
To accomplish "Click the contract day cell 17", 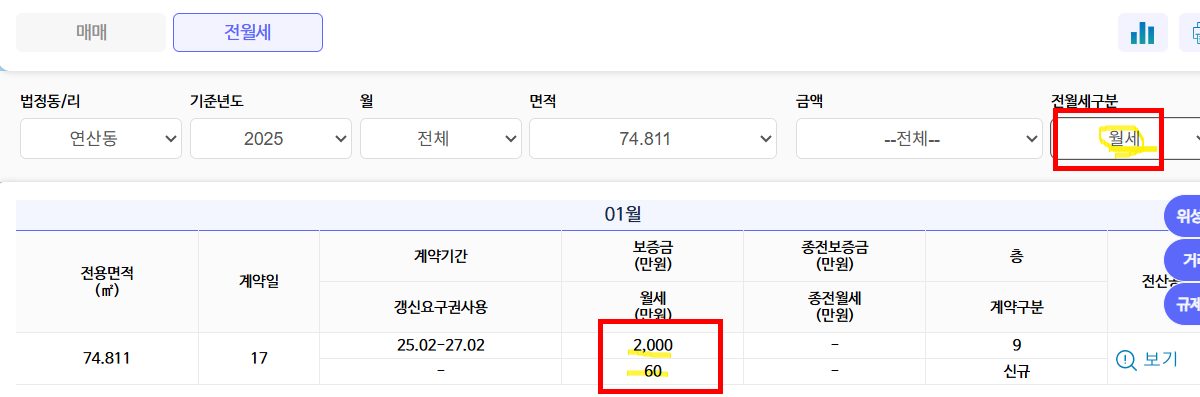I will (x=259, y=359).
